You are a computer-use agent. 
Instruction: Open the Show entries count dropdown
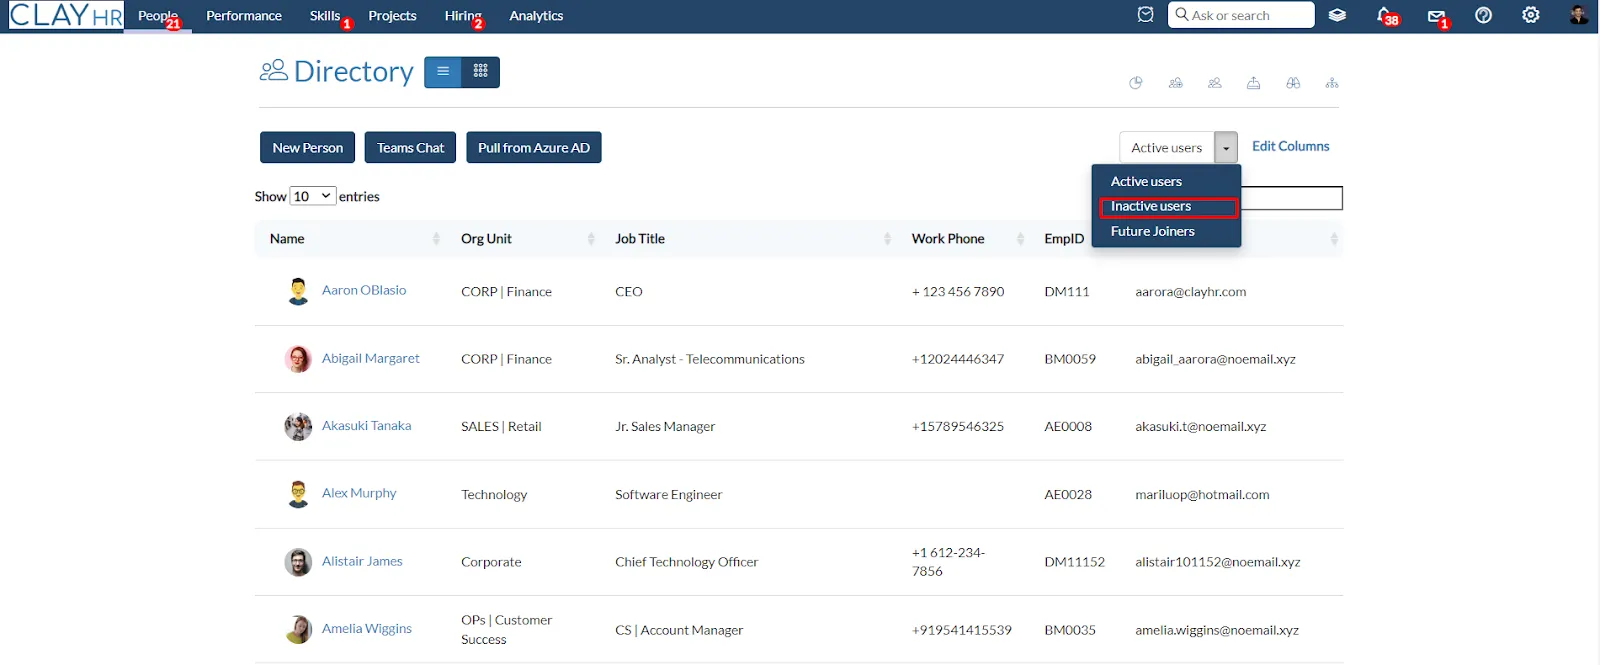coord(312,196)
